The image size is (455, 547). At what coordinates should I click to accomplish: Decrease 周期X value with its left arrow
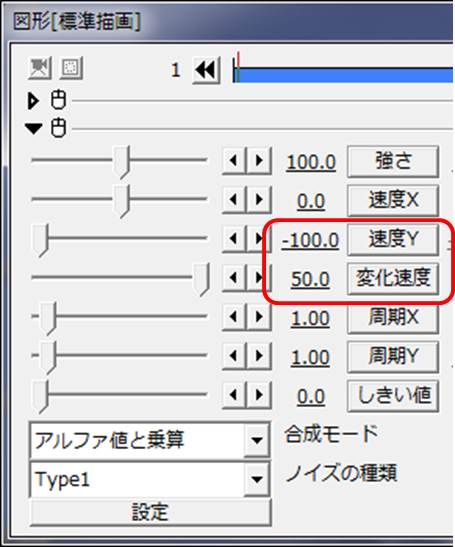(234, 317)
